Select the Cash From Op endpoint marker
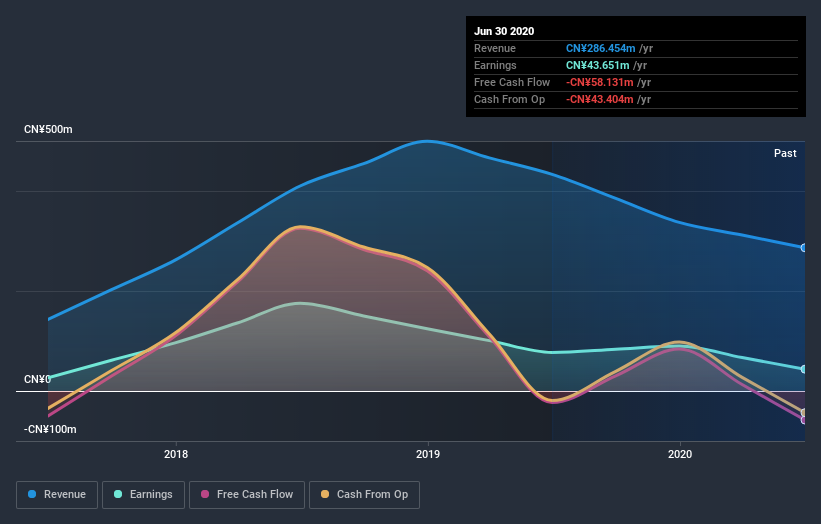 [x=804, y=412]
